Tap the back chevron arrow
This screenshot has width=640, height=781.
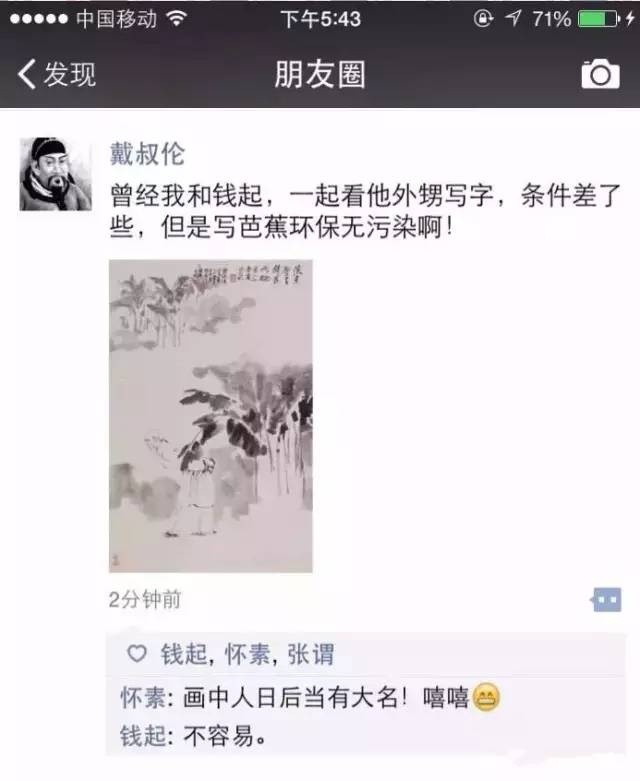click(x=27, y=74)
